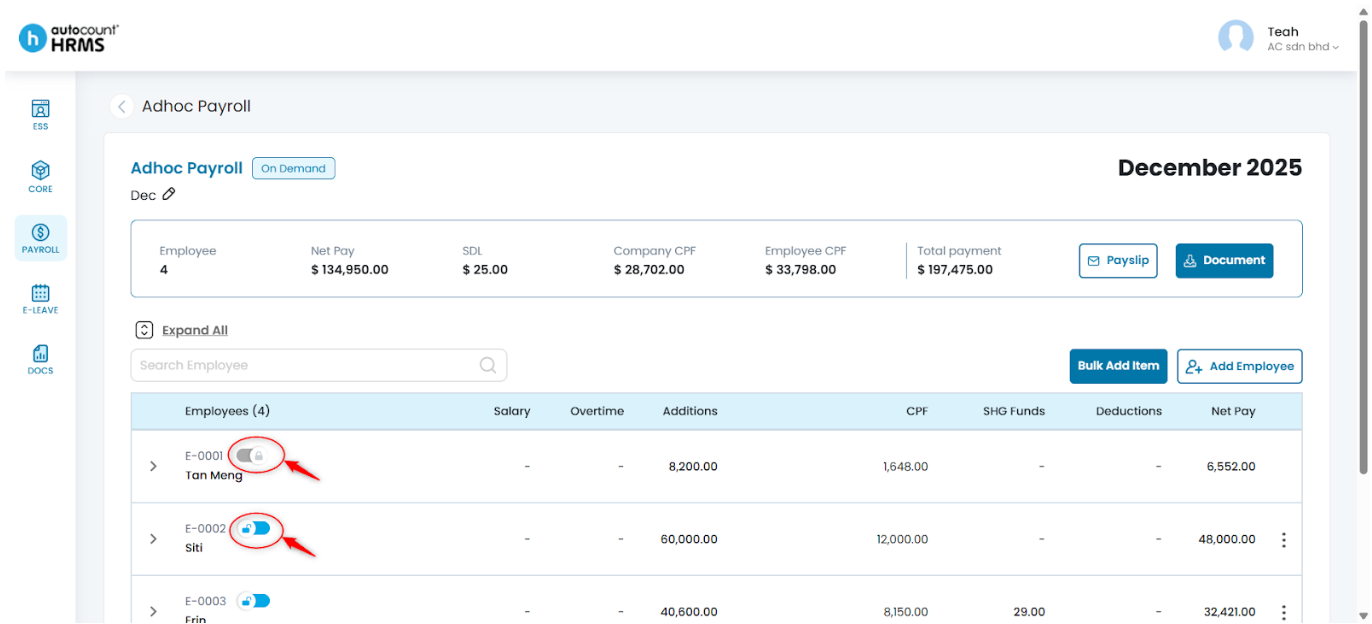Click the Total payment $ 197,475.00 value

tap(955, 270)
